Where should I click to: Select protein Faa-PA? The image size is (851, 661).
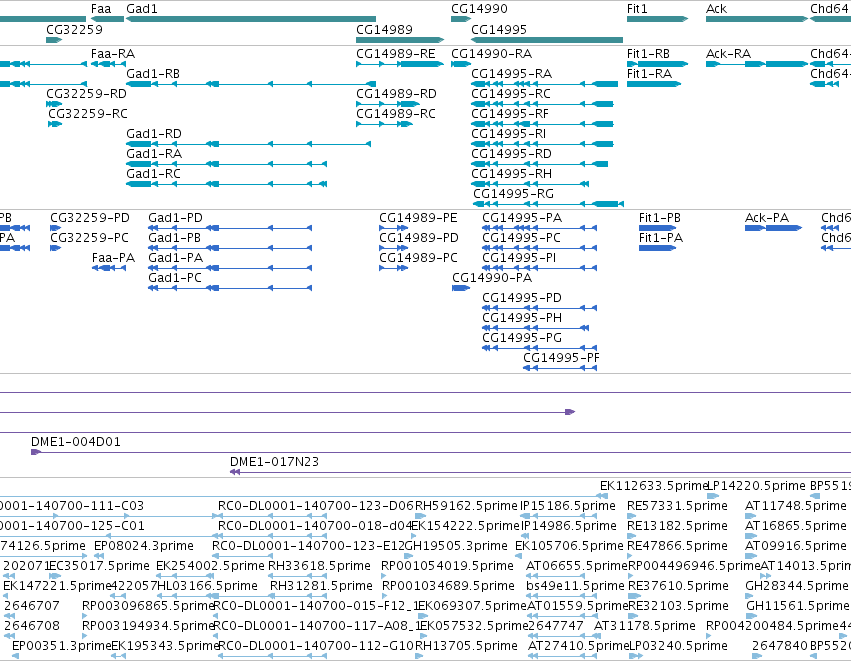(111, 268)
